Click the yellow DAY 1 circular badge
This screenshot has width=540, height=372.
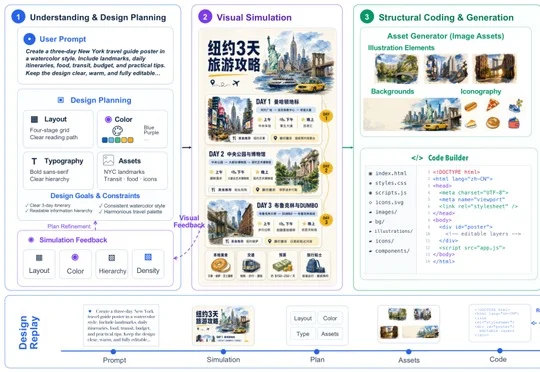tap(326, 116)
